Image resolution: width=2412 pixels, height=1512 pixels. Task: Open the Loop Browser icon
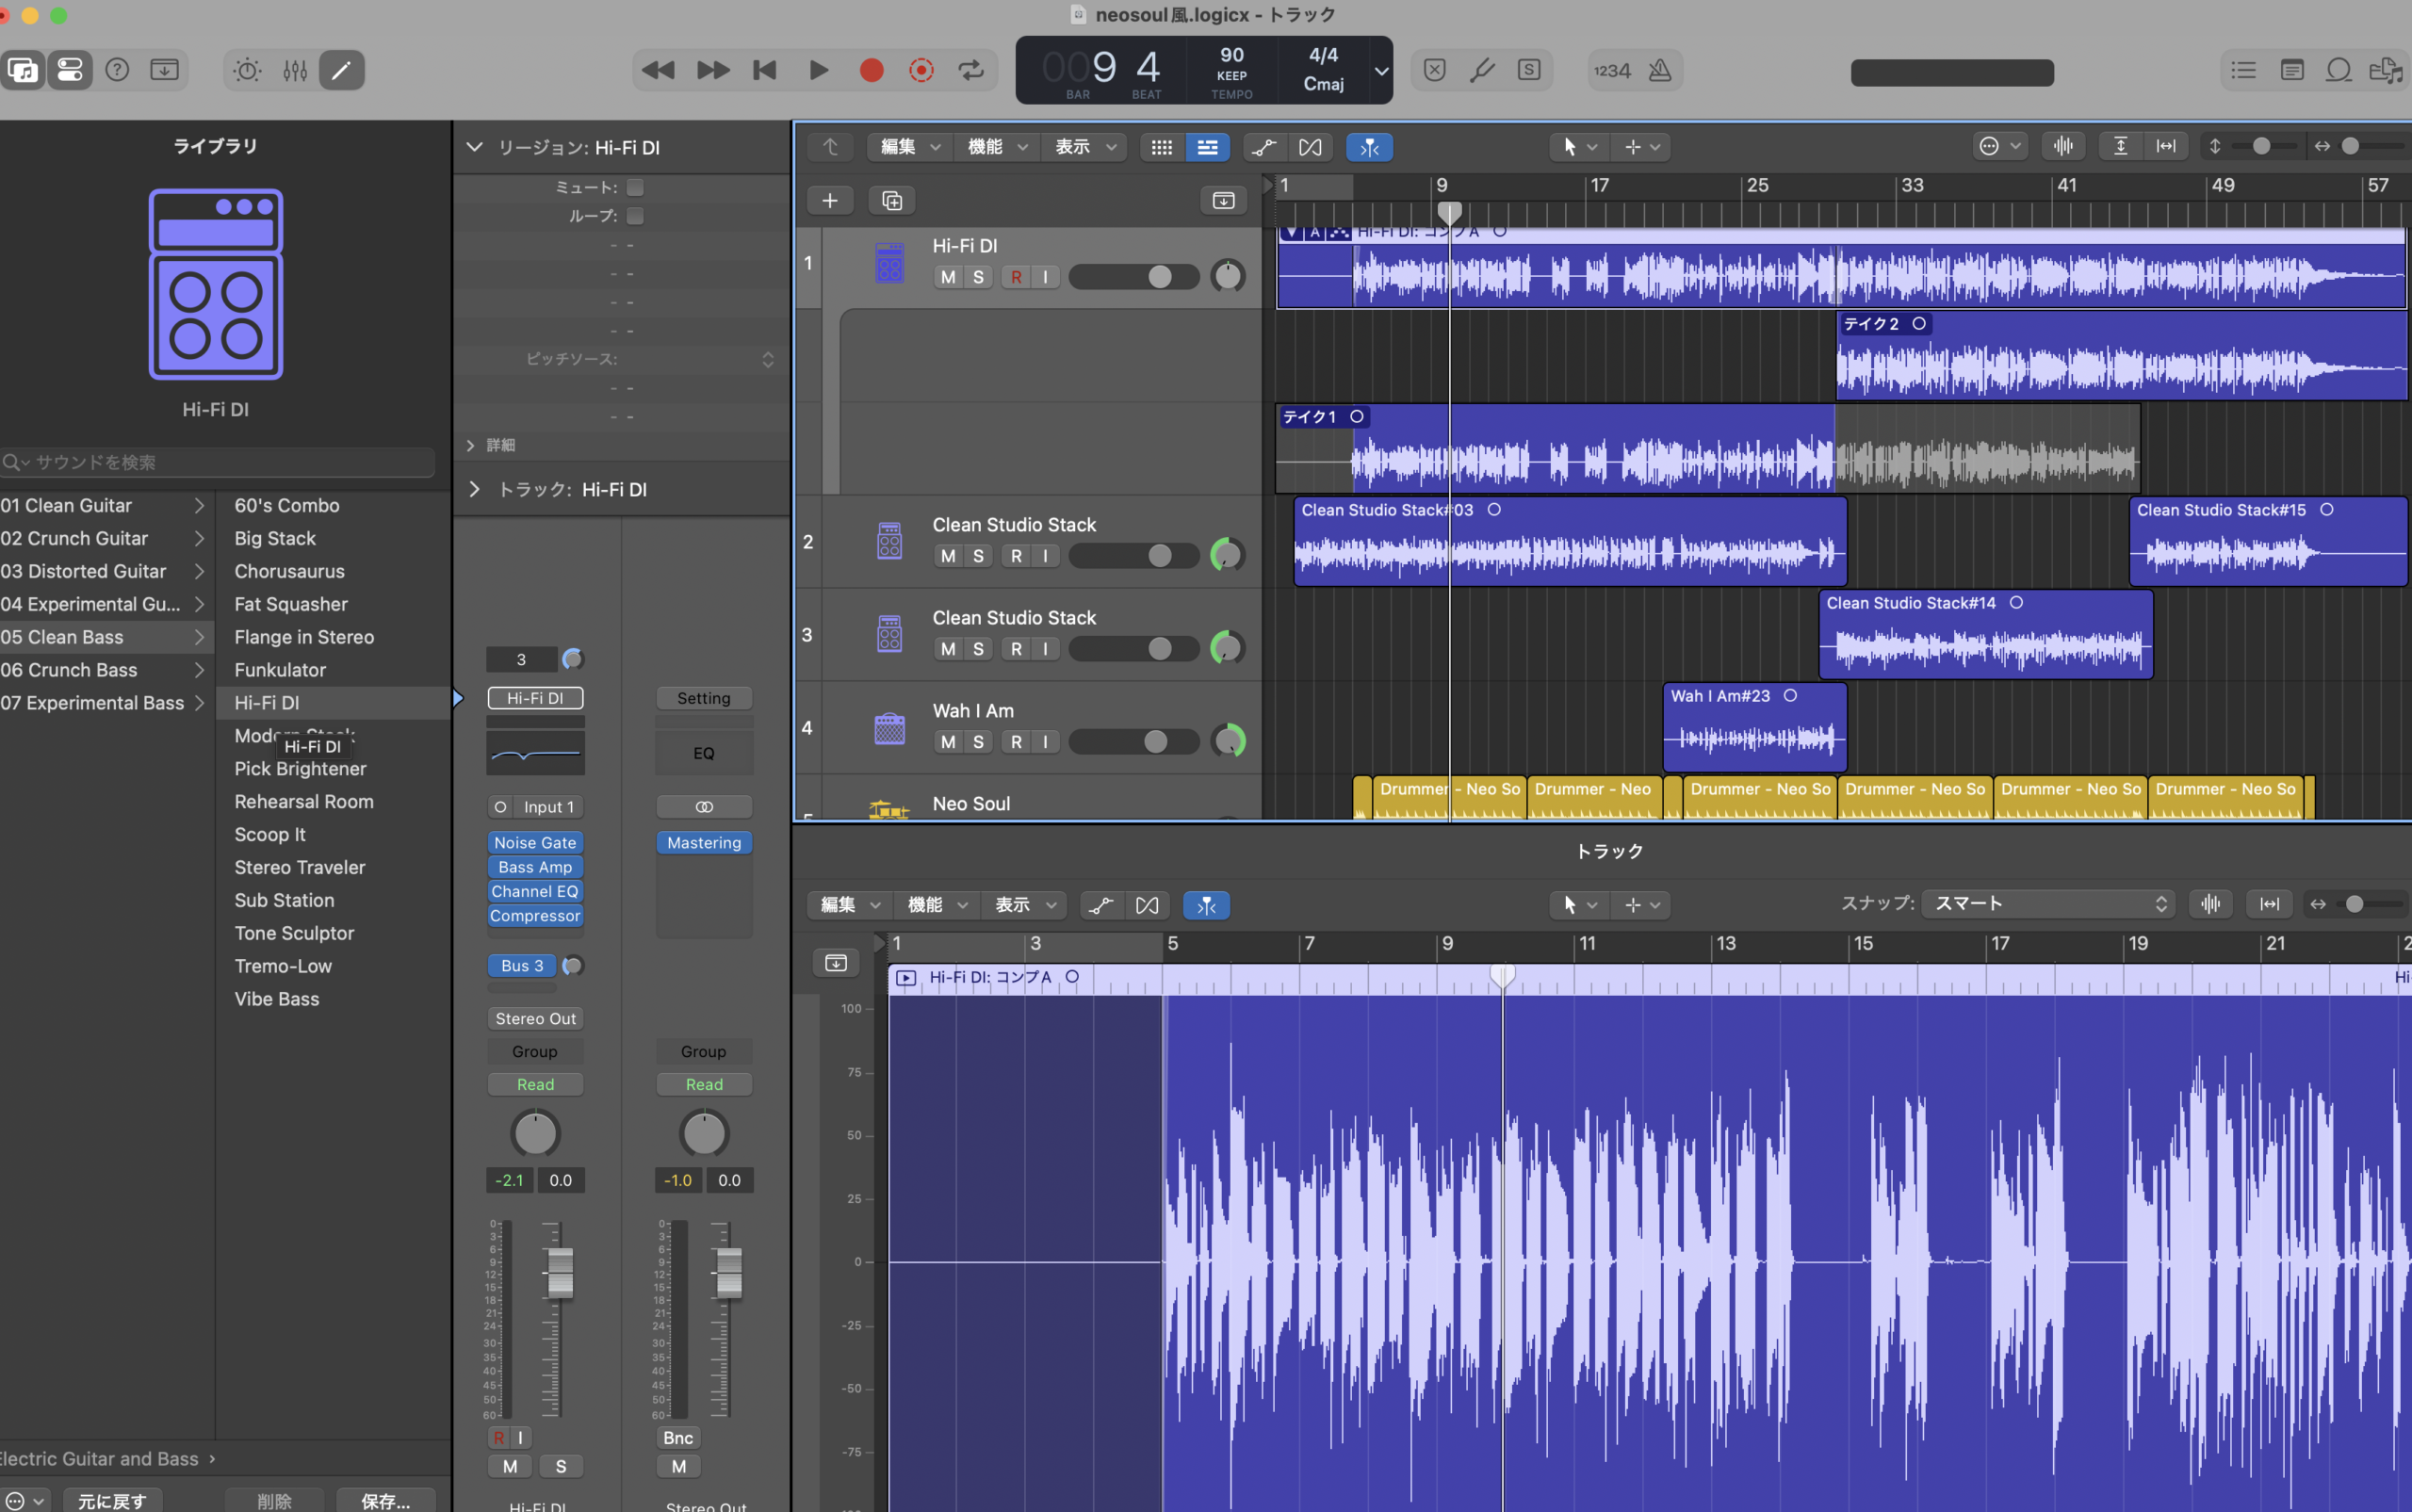(x=2338, y=70)
